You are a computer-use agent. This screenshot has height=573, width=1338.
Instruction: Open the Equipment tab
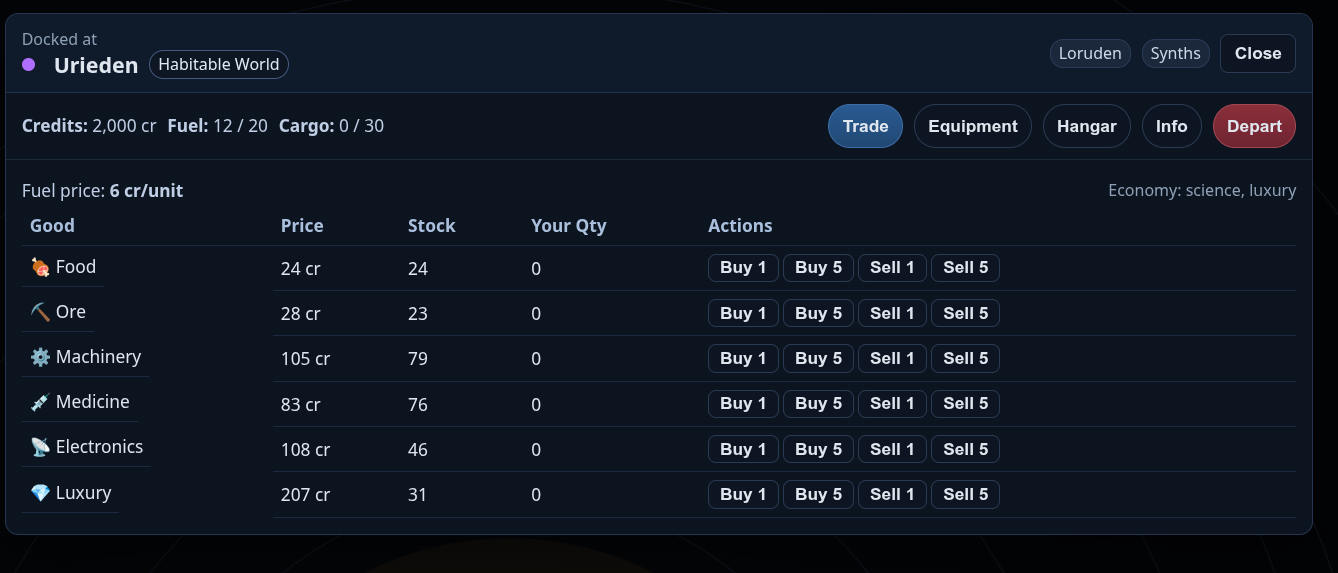[x=972, y=126]
